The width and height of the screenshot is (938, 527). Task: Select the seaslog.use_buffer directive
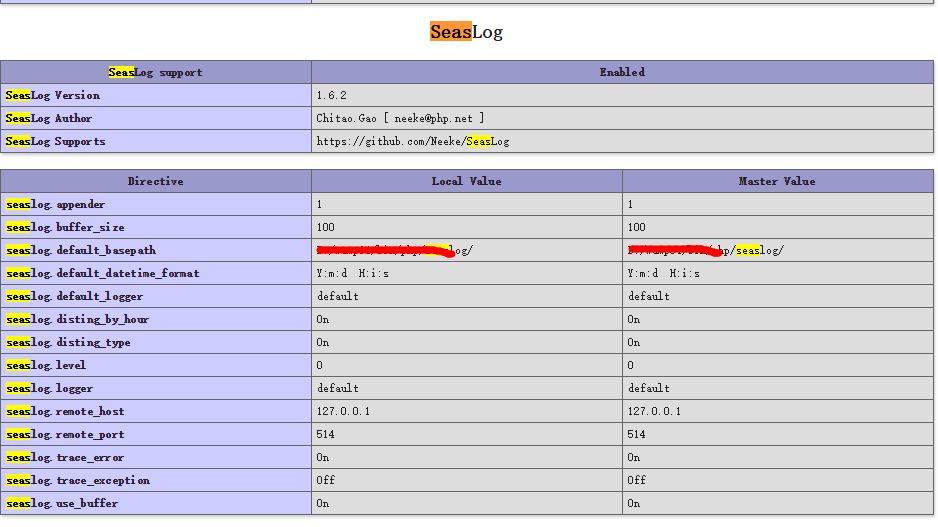coord(62,504)
